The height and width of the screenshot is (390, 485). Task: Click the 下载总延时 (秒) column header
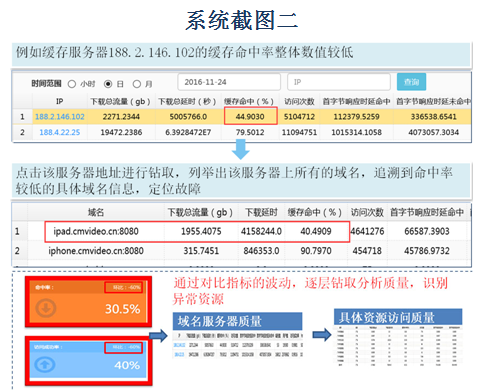(187, 101)
